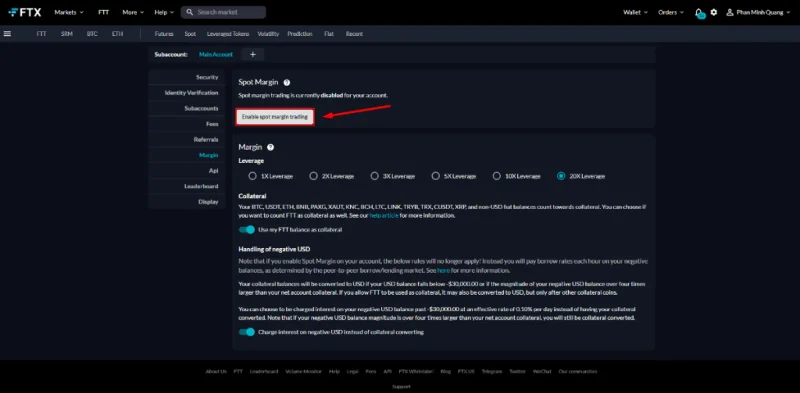Open Twitter footer link
This screenshot has width=800, height=393.
(517, 372)
